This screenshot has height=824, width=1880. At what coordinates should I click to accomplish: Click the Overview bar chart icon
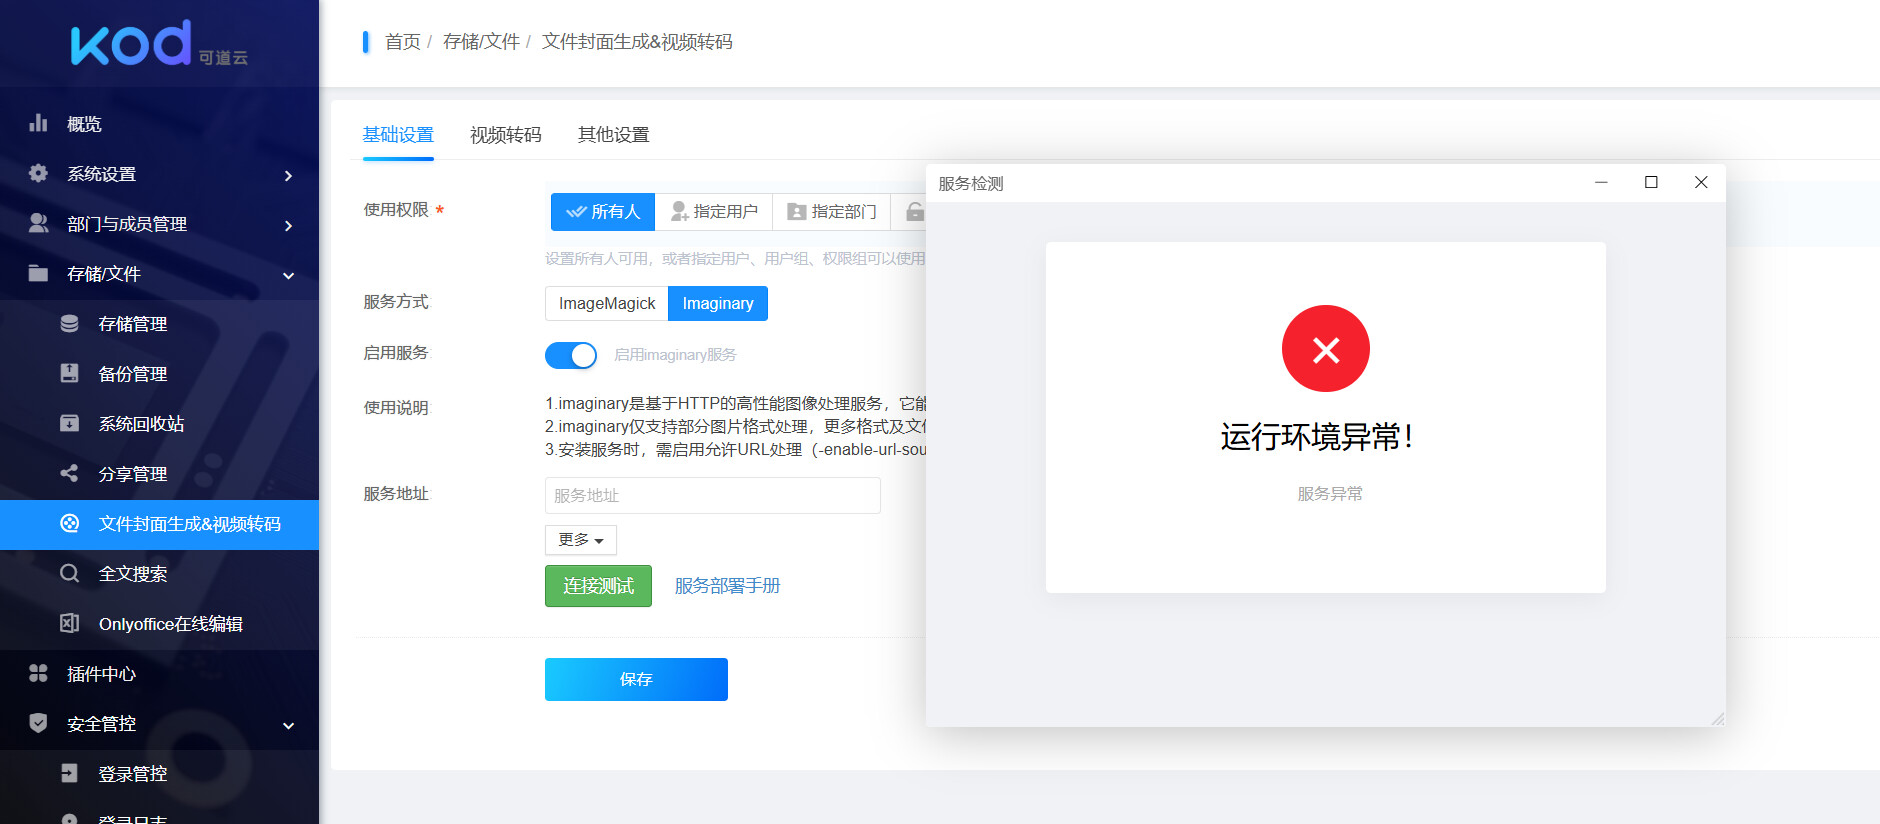tap(38, 123)
